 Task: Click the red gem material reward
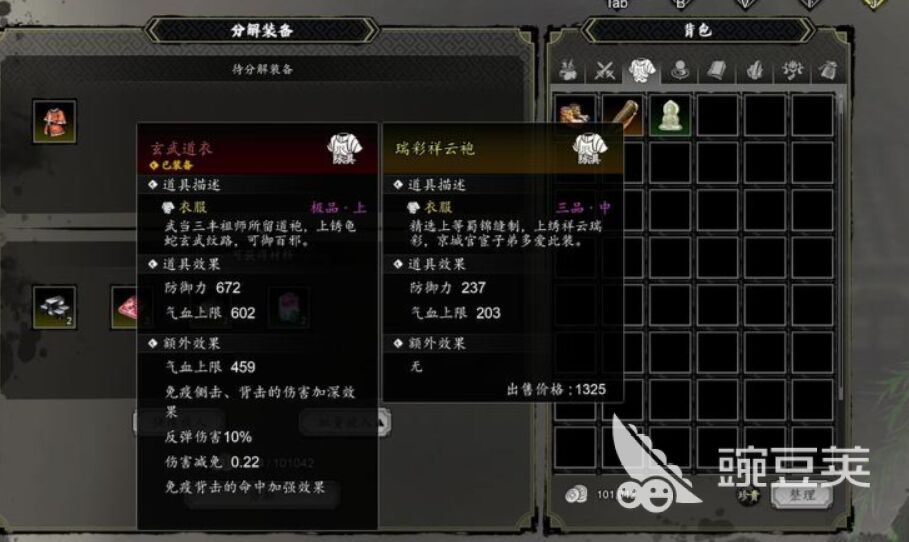pyautogui.click(x=125, y=307)
